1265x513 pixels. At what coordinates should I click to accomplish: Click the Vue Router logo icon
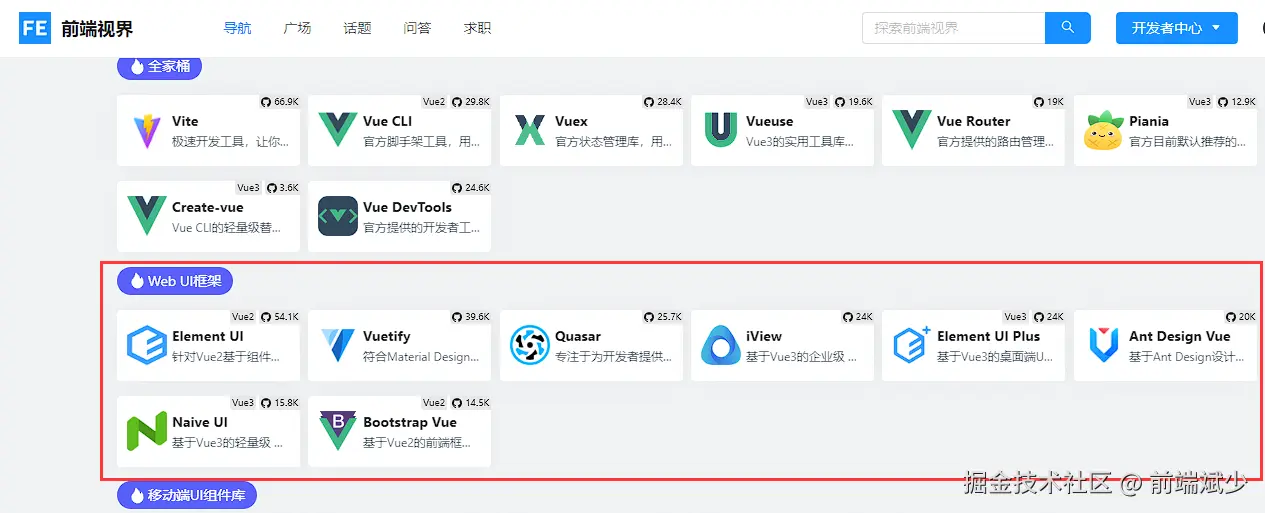pos(912,130)
